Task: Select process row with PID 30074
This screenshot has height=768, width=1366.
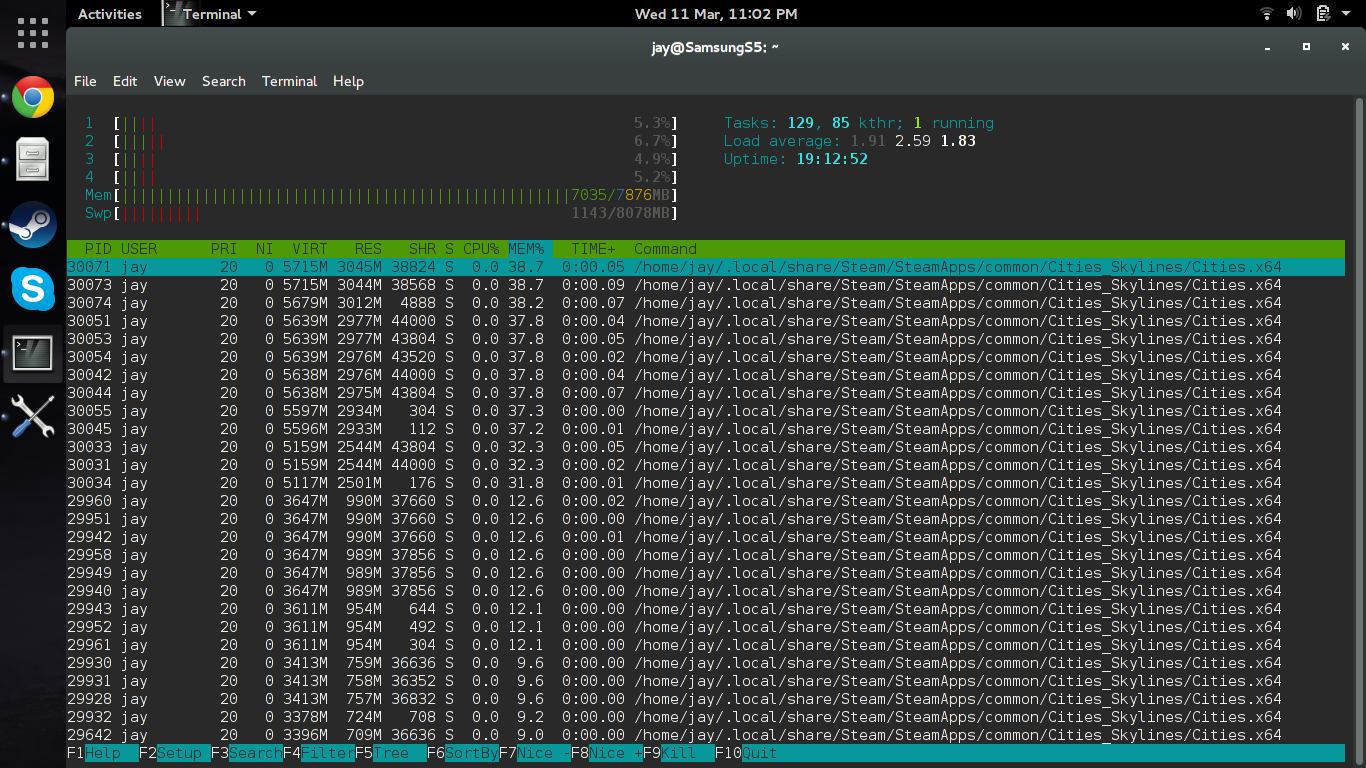Action: coord(706,303)
